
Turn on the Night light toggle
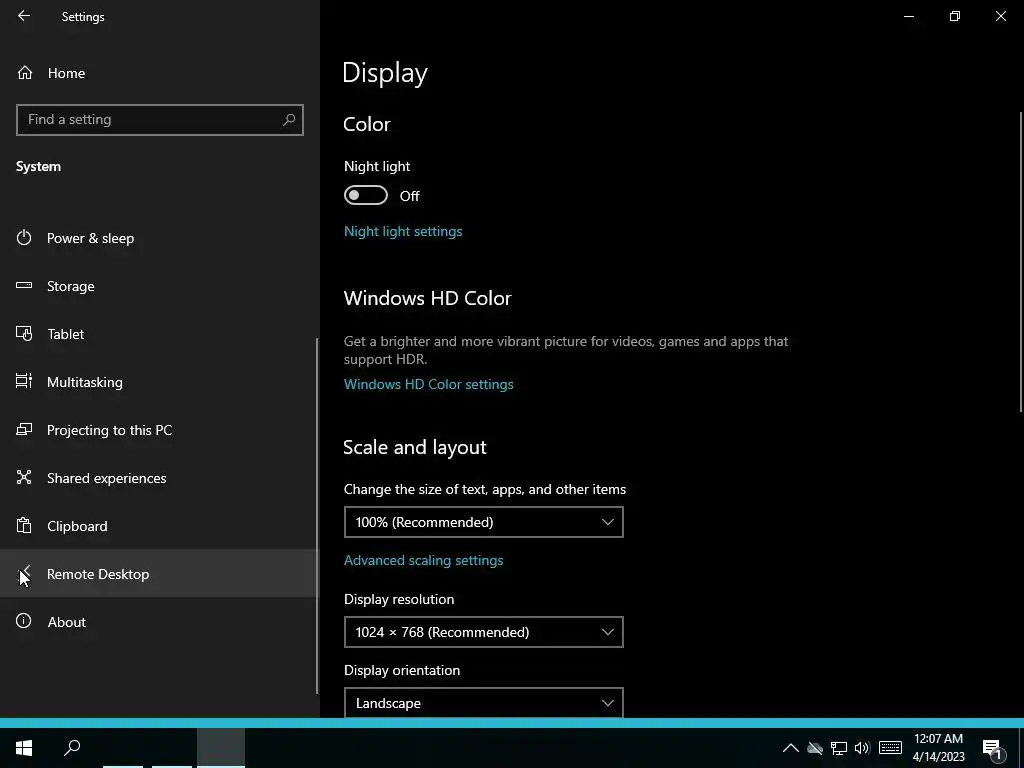point(366,195)
